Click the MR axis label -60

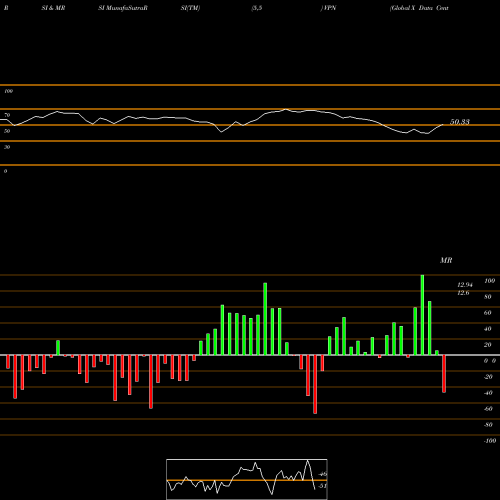tap(488, 409)
